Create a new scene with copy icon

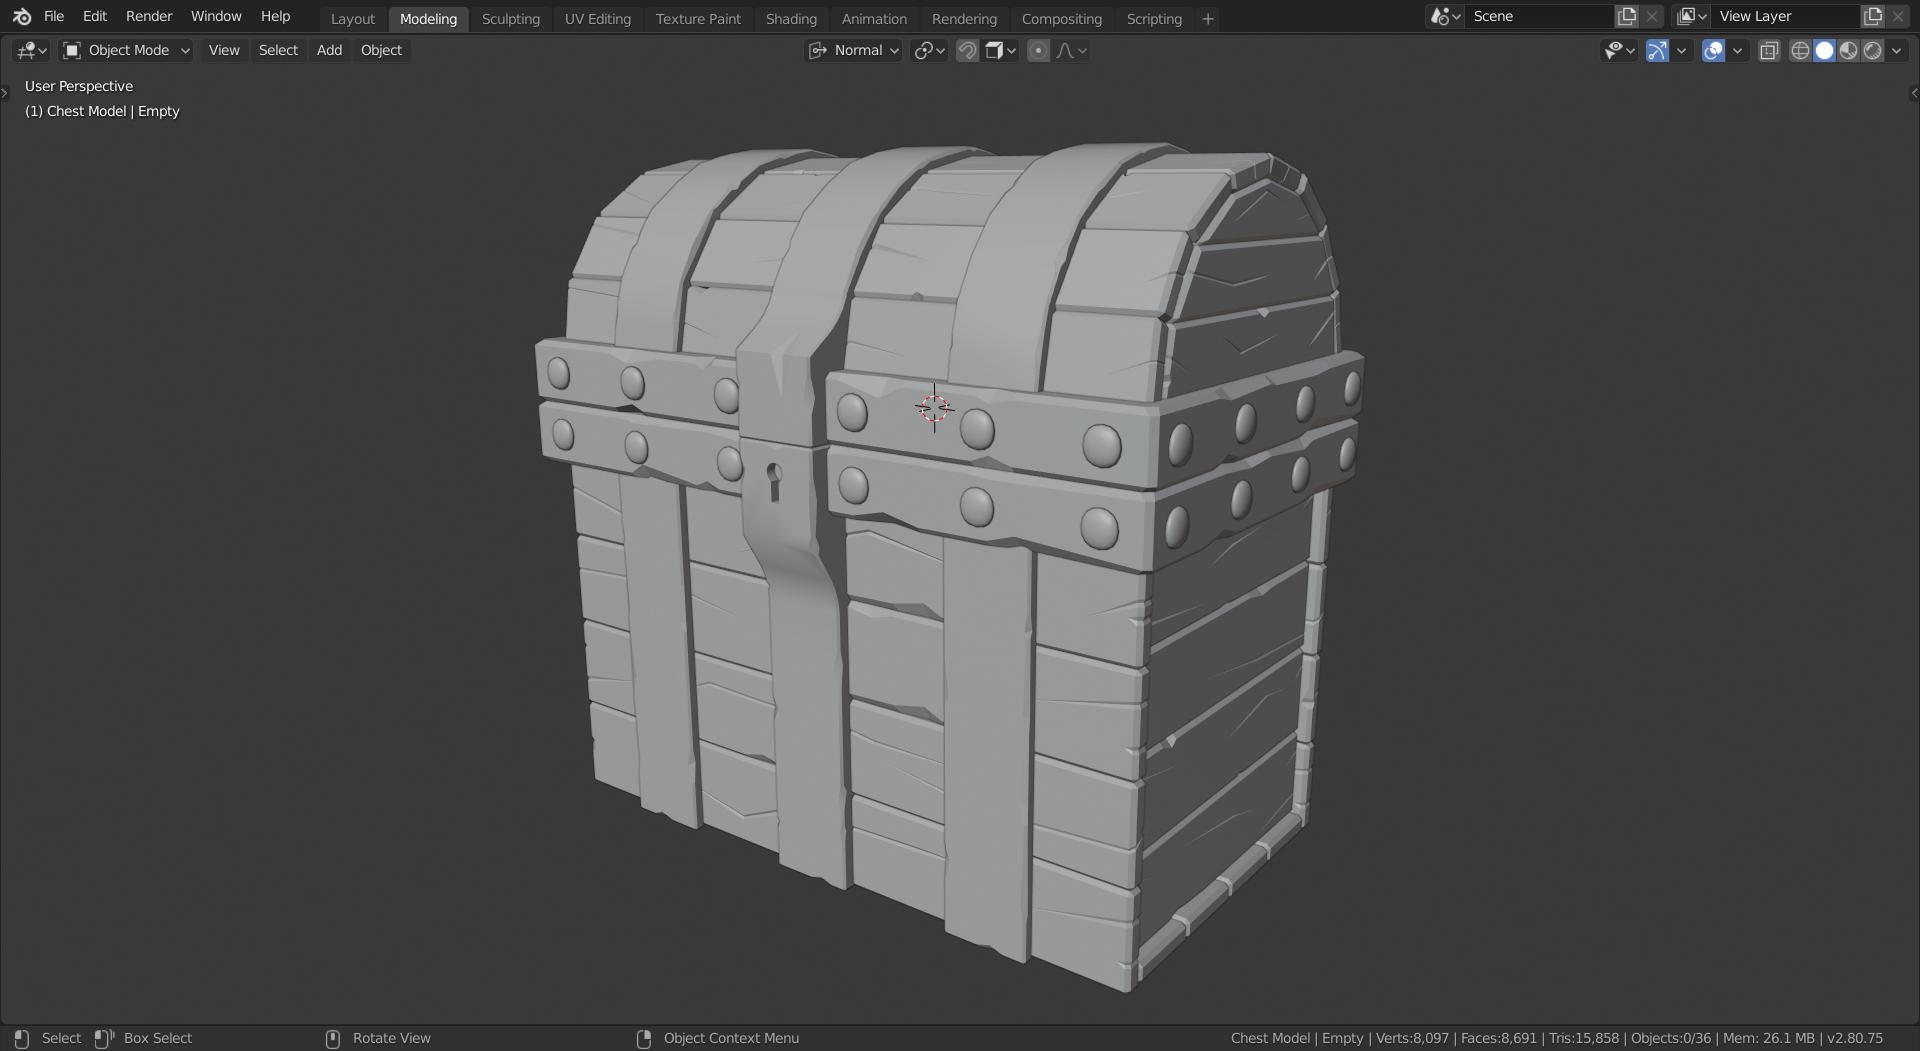coord(1627,17)
